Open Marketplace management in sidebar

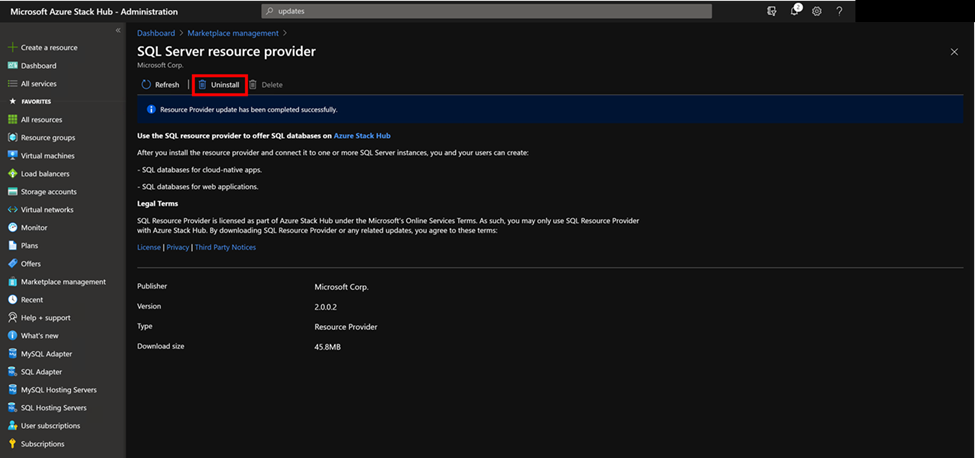point(62,282)
